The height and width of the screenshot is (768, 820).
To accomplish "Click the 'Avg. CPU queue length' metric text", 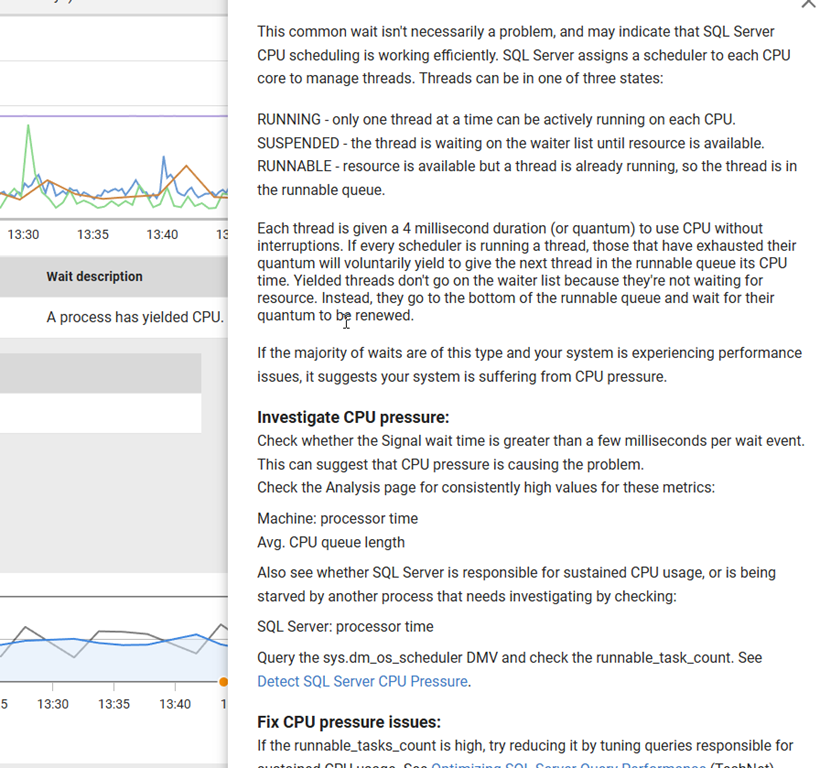I will 331,542.
